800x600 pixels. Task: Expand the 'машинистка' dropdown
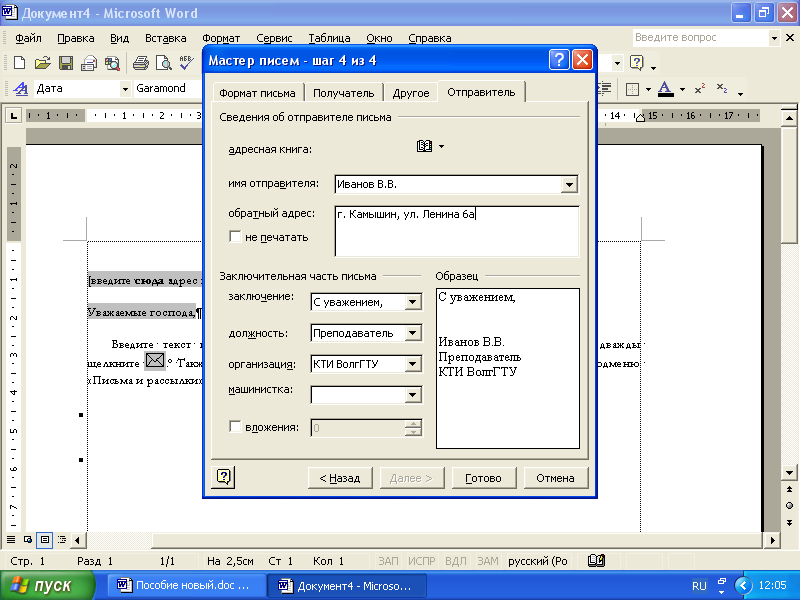point(413,395)
